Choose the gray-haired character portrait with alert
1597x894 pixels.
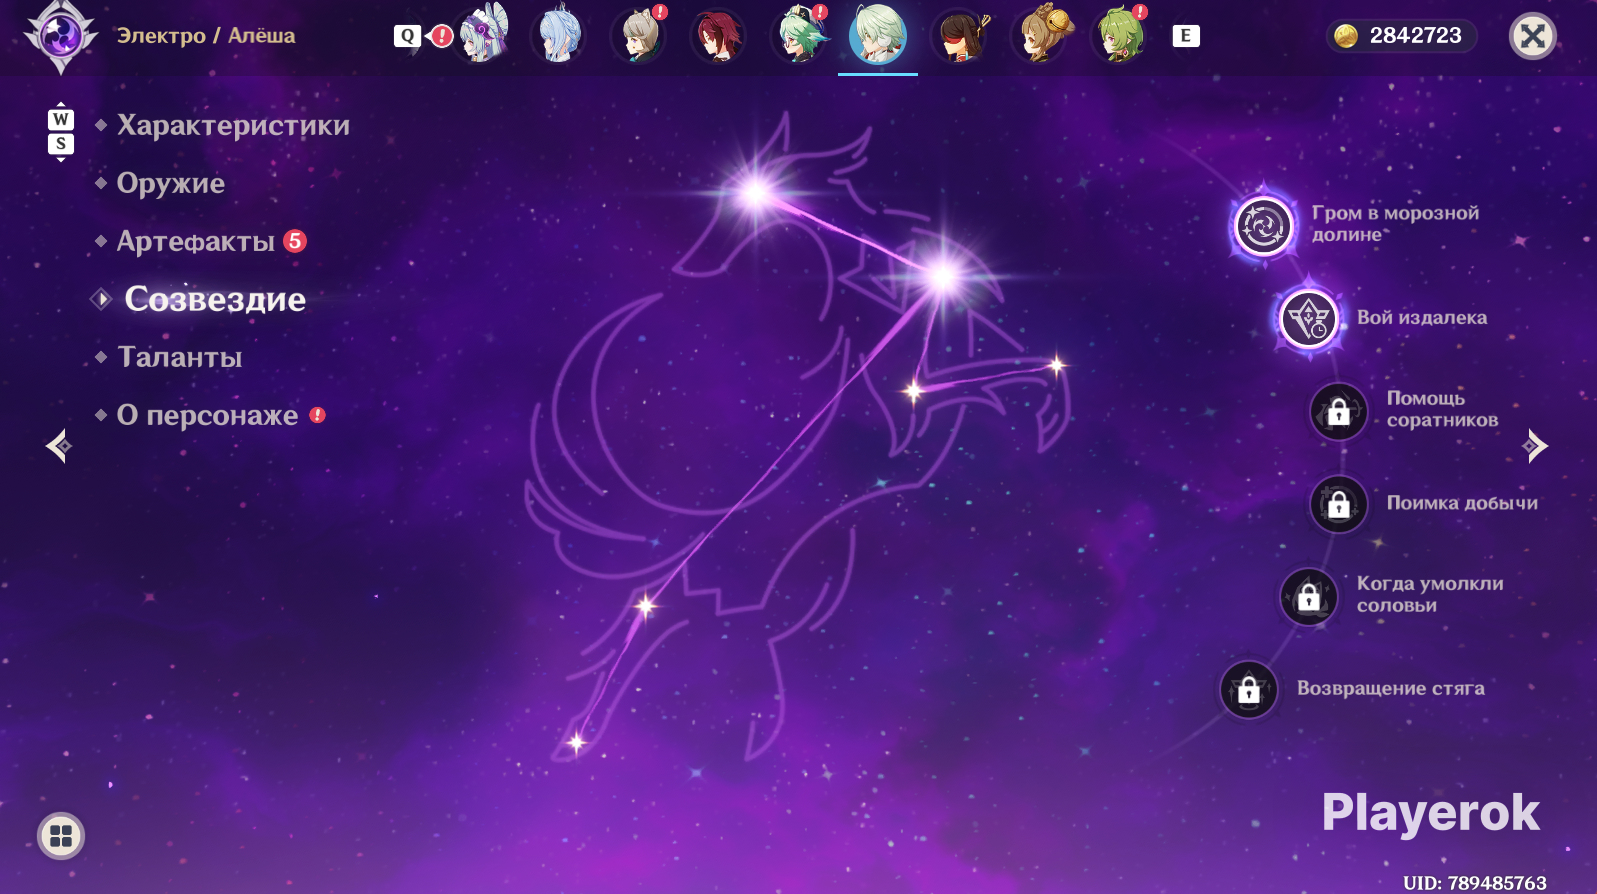point(639,35)
